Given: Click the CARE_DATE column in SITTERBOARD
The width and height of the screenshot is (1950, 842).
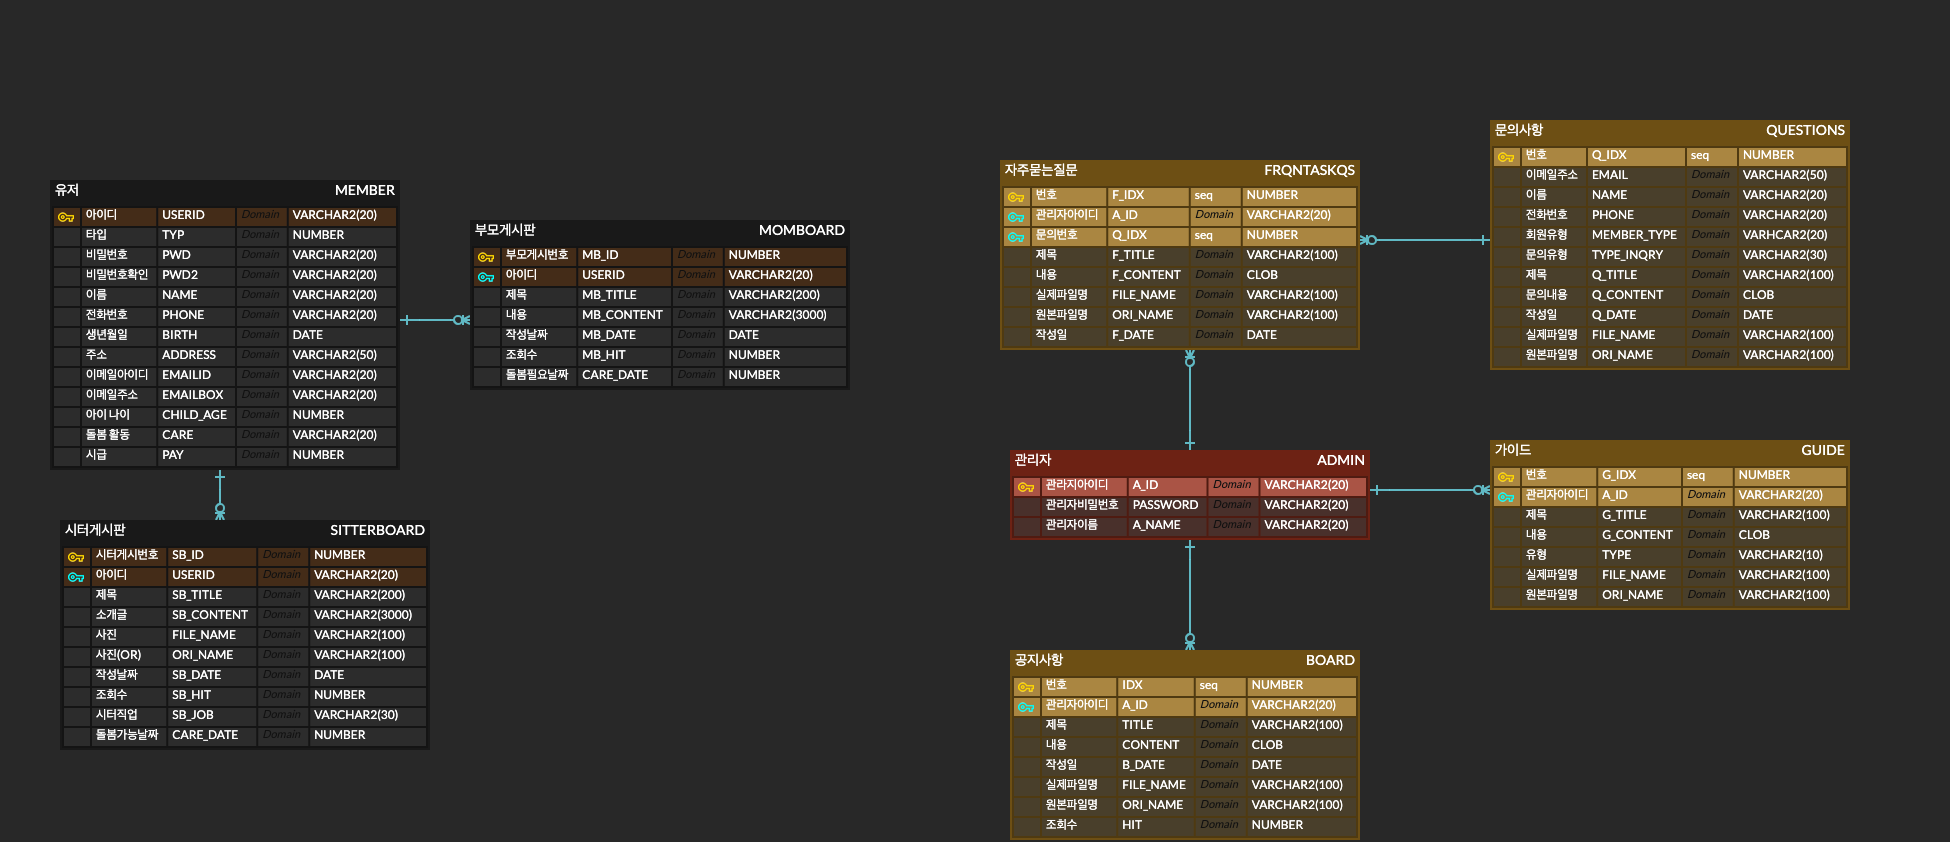Looking at the screenshot, I should tap(205, 735).
